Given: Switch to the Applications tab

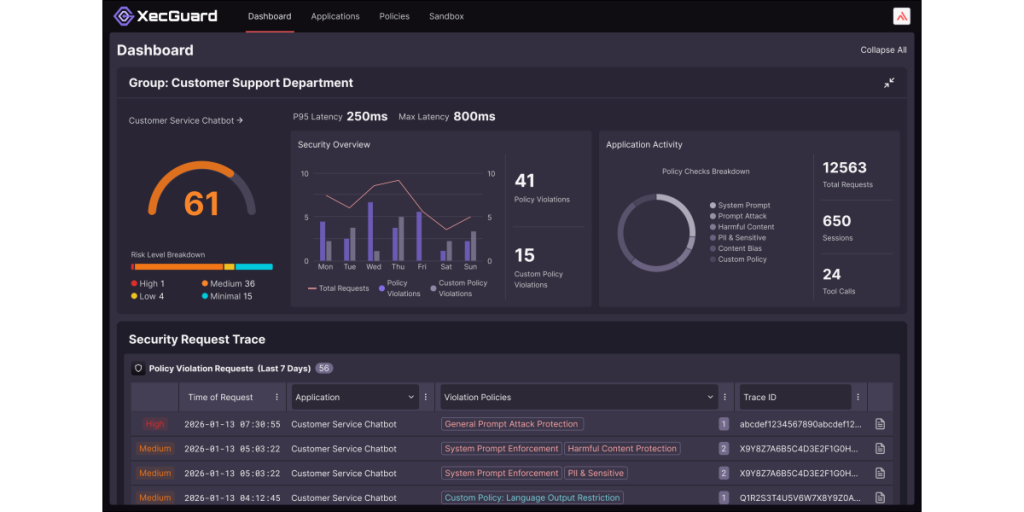Looking at the screenshot, I should tap(335, 16).
